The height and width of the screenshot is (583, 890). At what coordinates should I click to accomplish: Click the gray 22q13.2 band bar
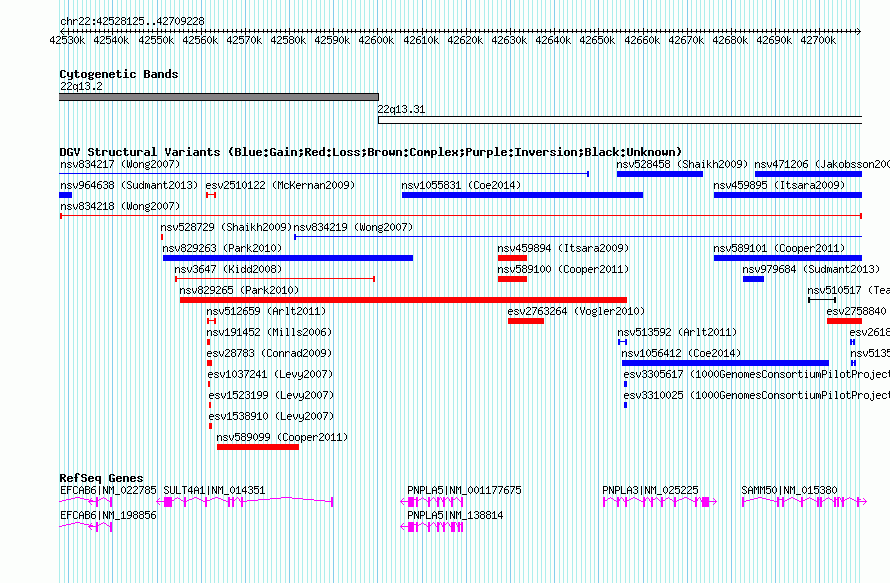pos(219,97)
